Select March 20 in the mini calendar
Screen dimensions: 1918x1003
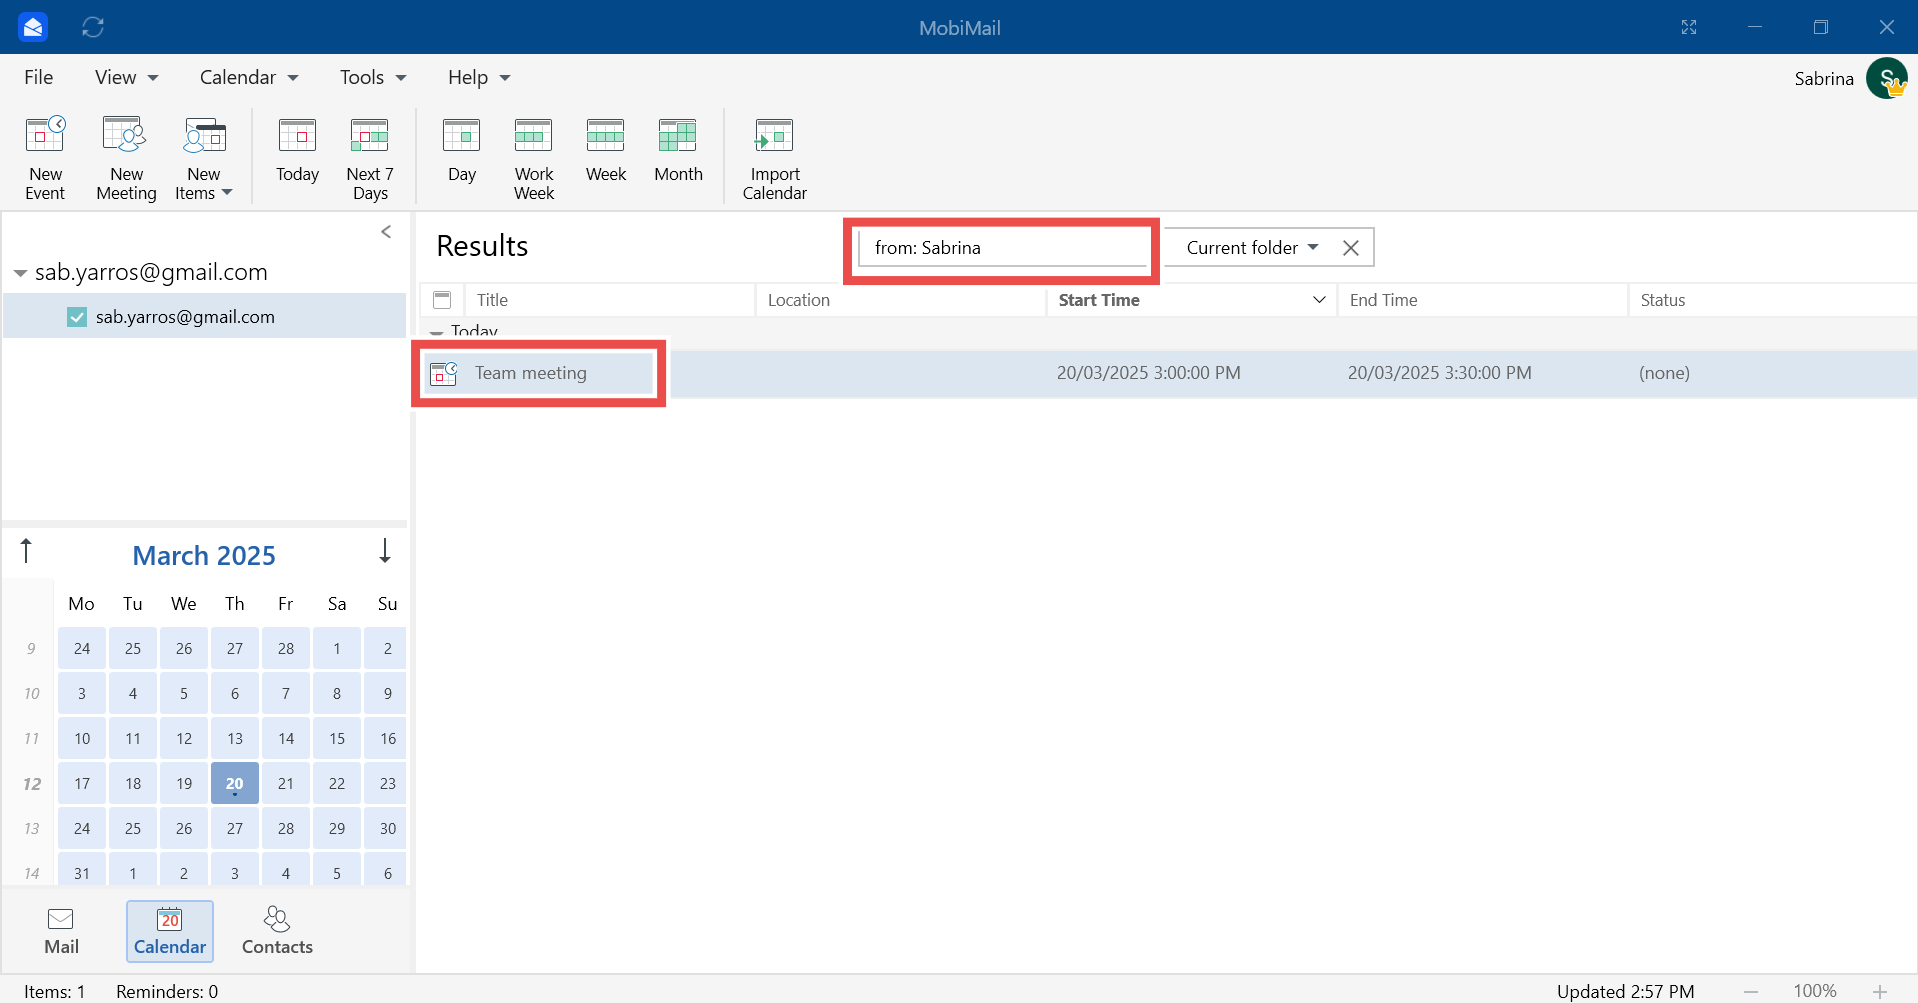[x=235, y=784]
